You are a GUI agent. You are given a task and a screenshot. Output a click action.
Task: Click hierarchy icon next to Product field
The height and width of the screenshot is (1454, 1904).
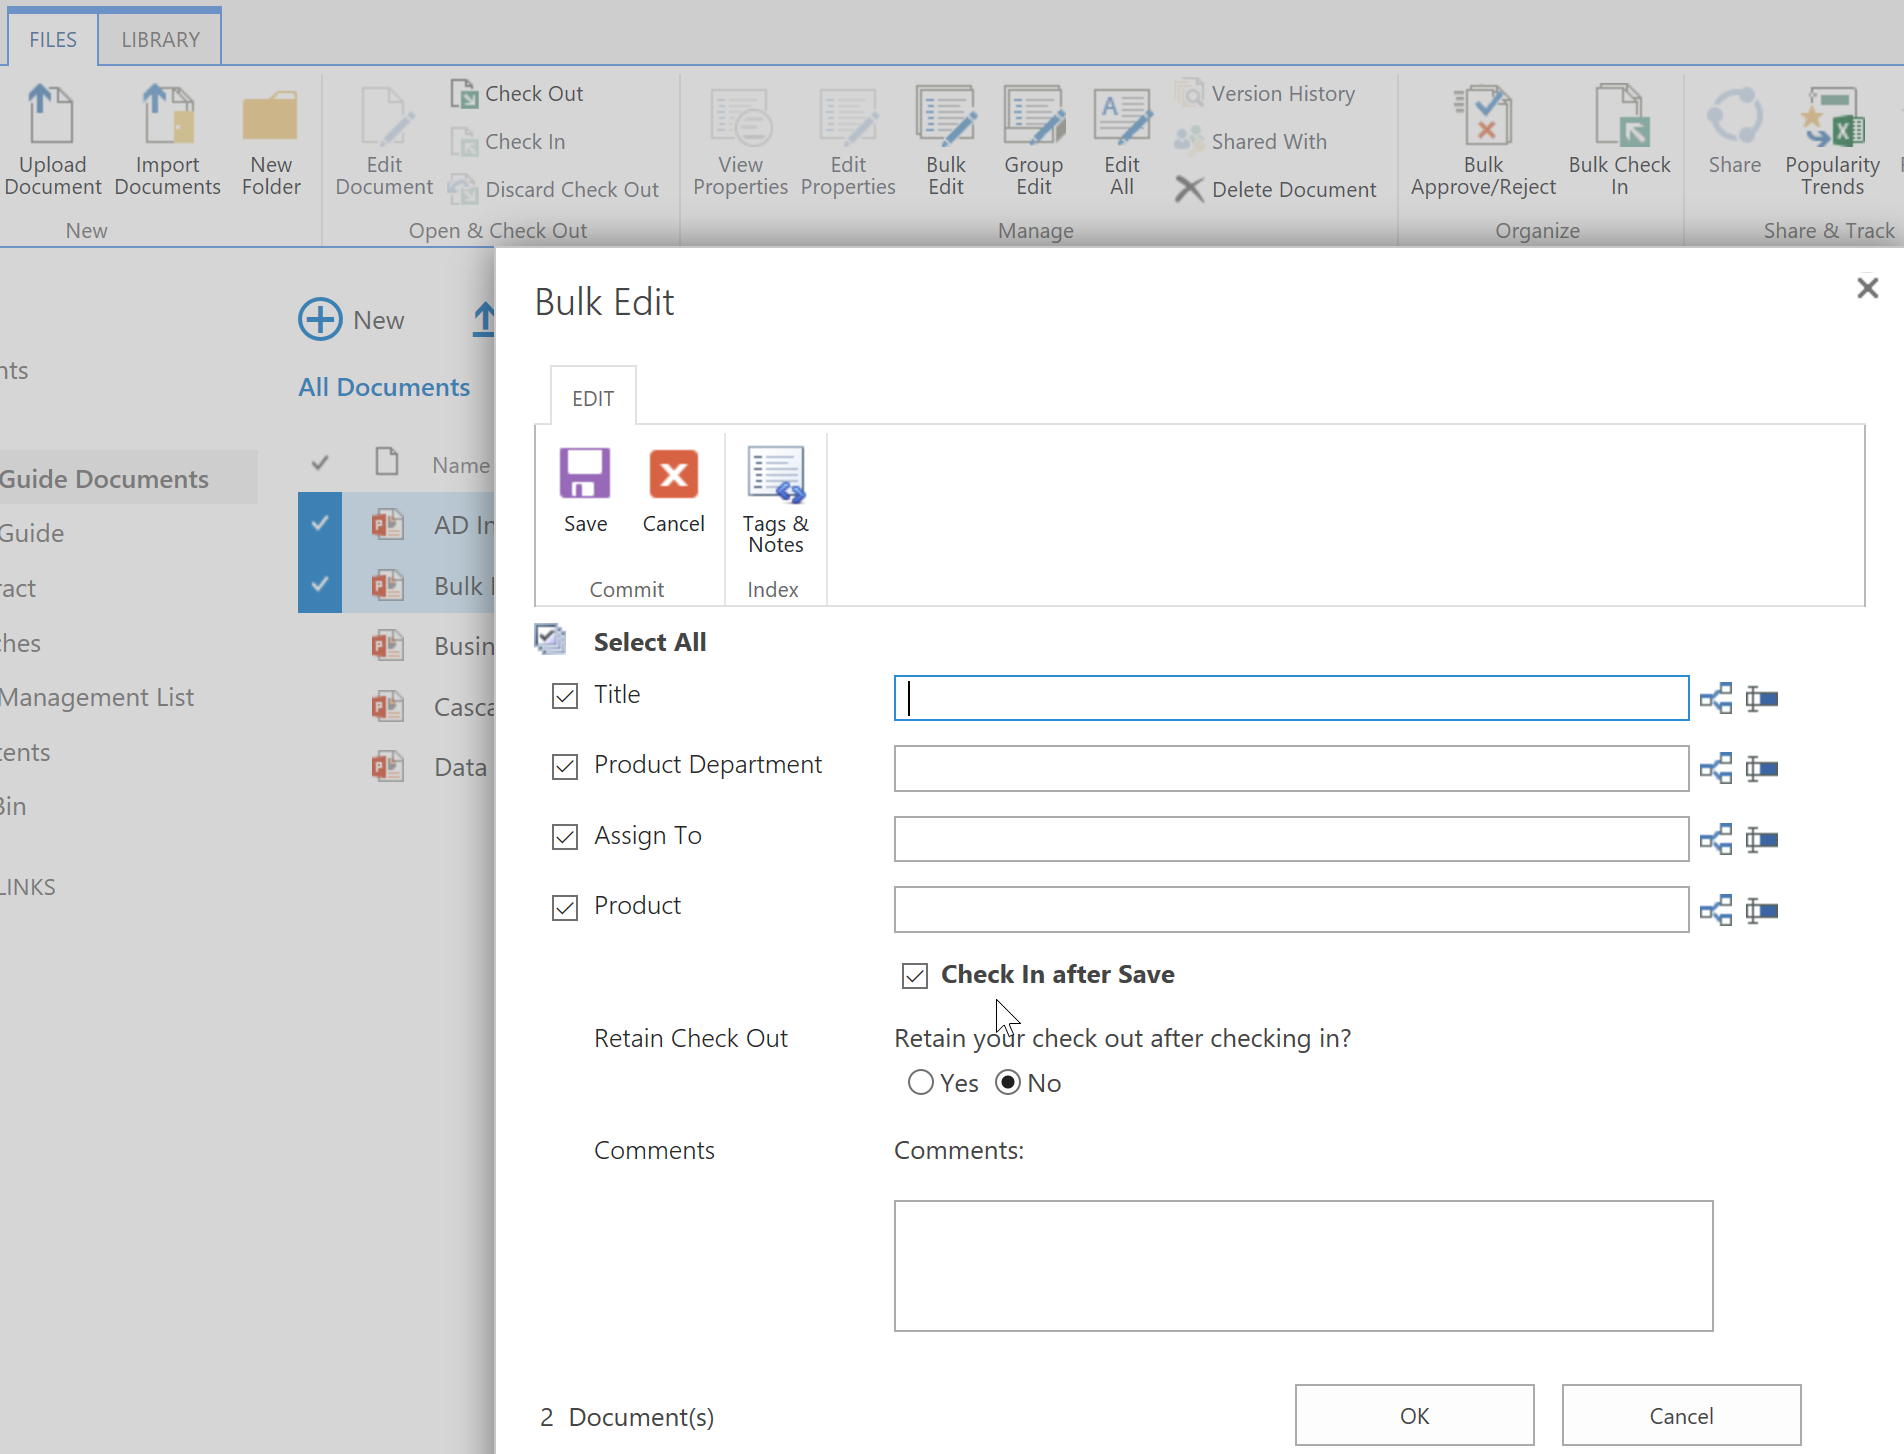point(1716,910)
